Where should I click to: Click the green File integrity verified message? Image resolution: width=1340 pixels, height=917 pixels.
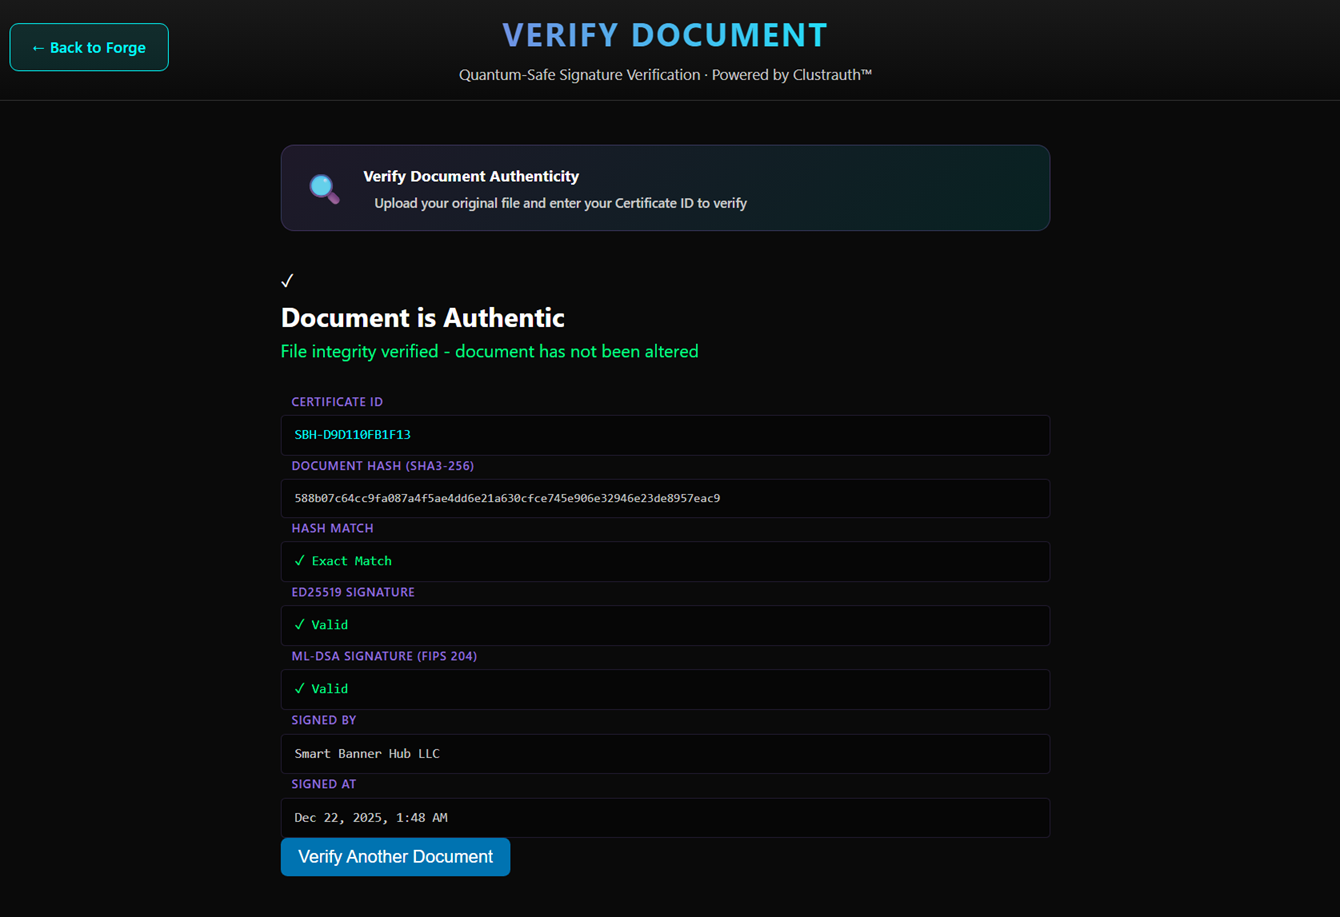click(489, 352)
